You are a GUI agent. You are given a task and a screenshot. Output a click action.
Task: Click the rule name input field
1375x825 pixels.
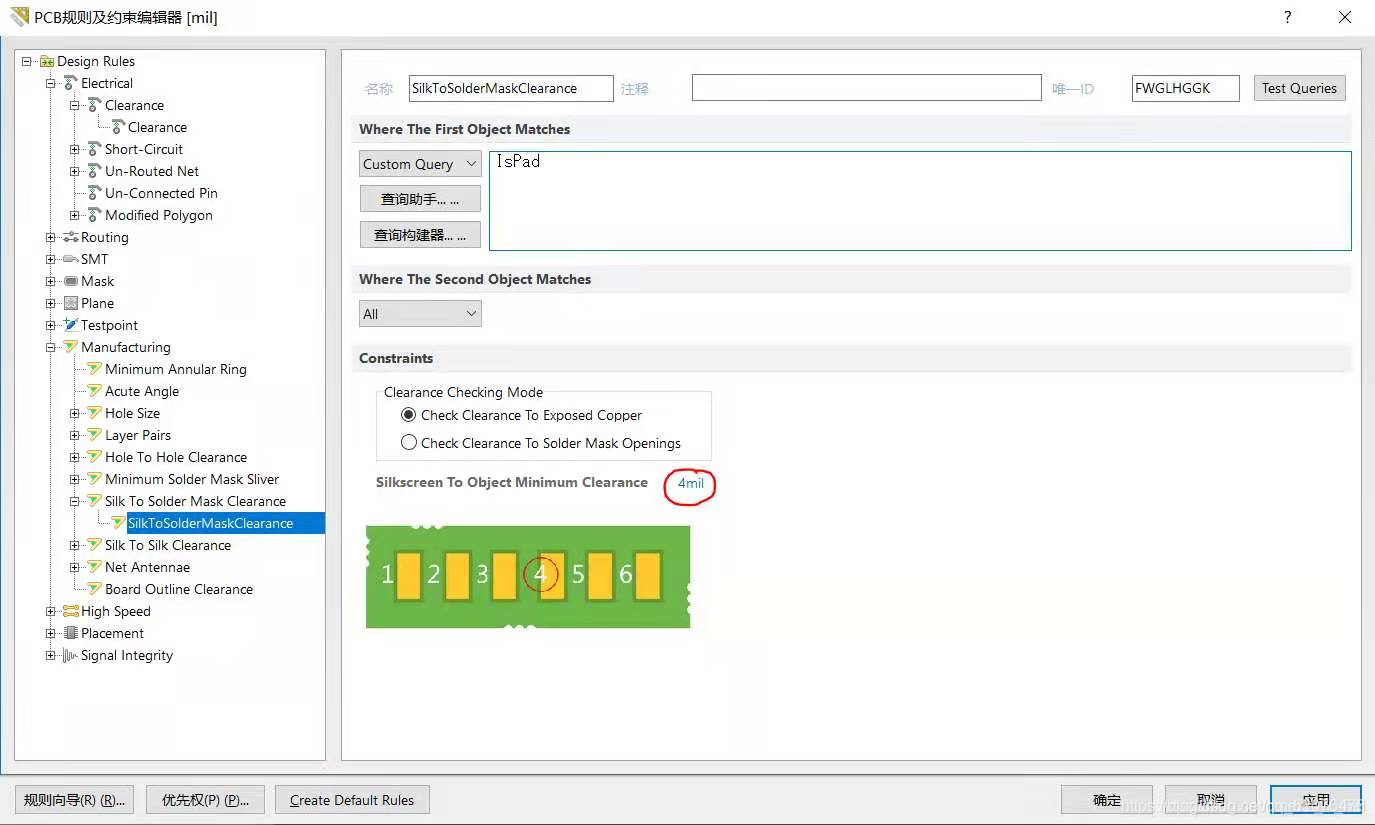[x=511, y=88]
